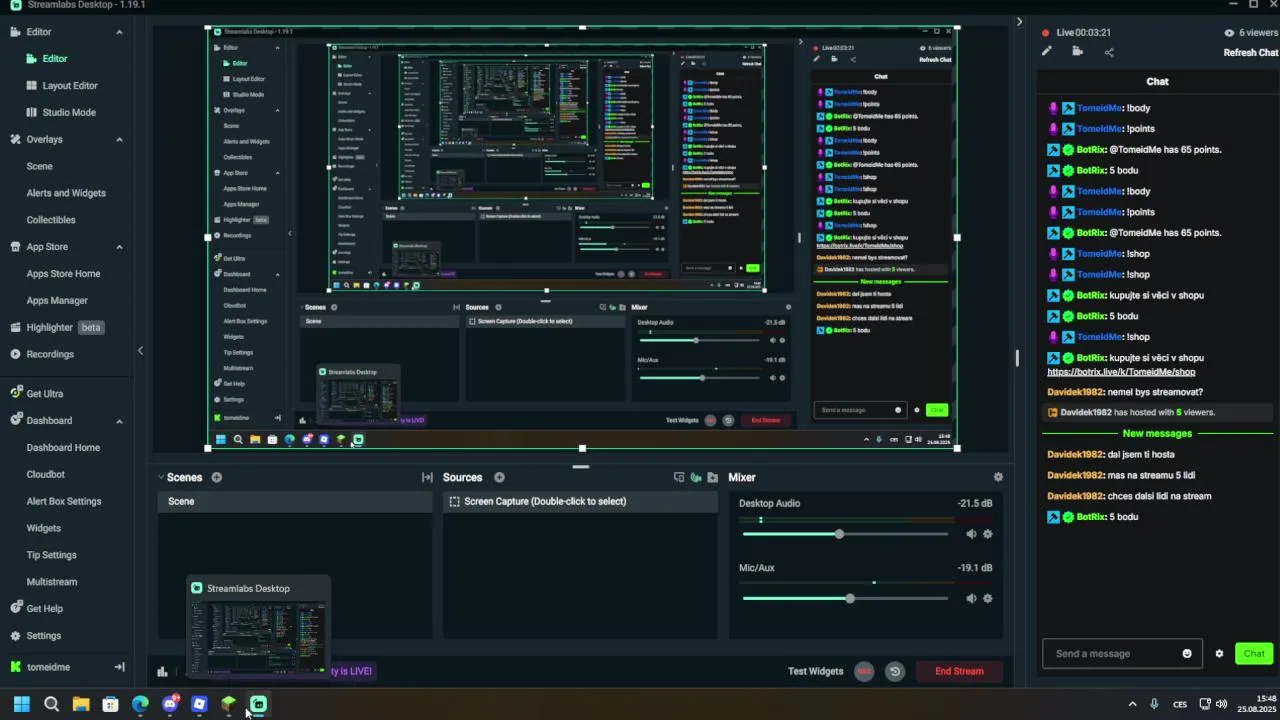Click Get Ultra
Viewport: 1280px width, 720px height.
point(37,394)
